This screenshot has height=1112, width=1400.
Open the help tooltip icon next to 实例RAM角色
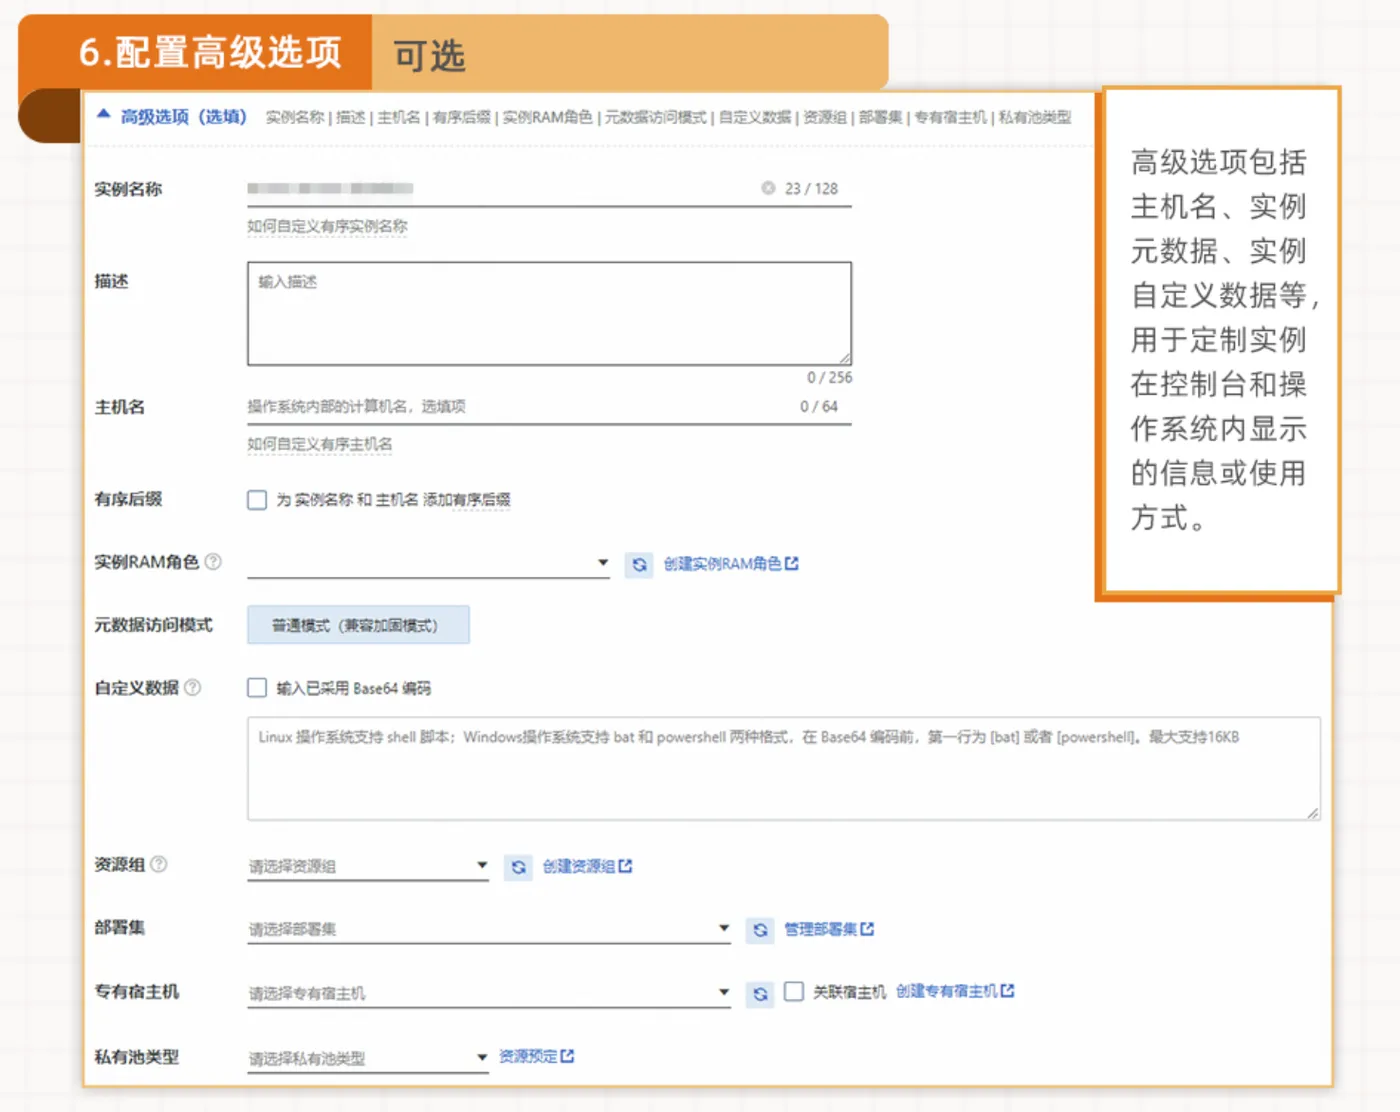[212, 561]
